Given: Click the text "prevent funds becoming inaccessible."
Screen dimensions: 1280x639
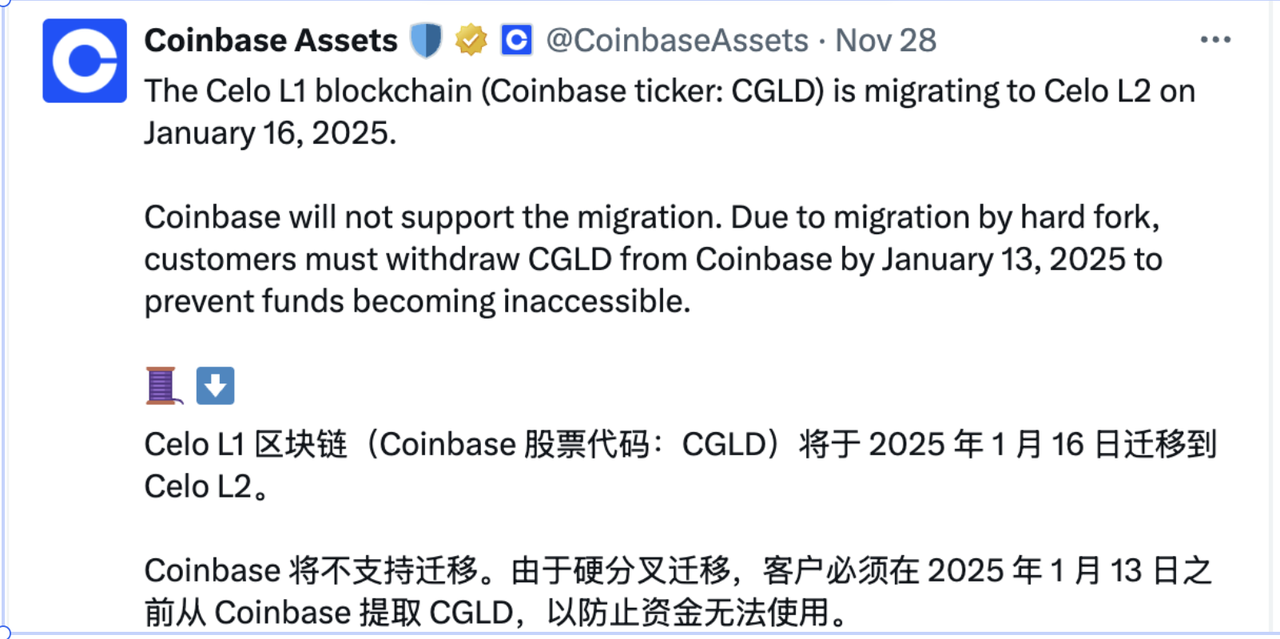Looking at the screenshot, I should point(417,302).
